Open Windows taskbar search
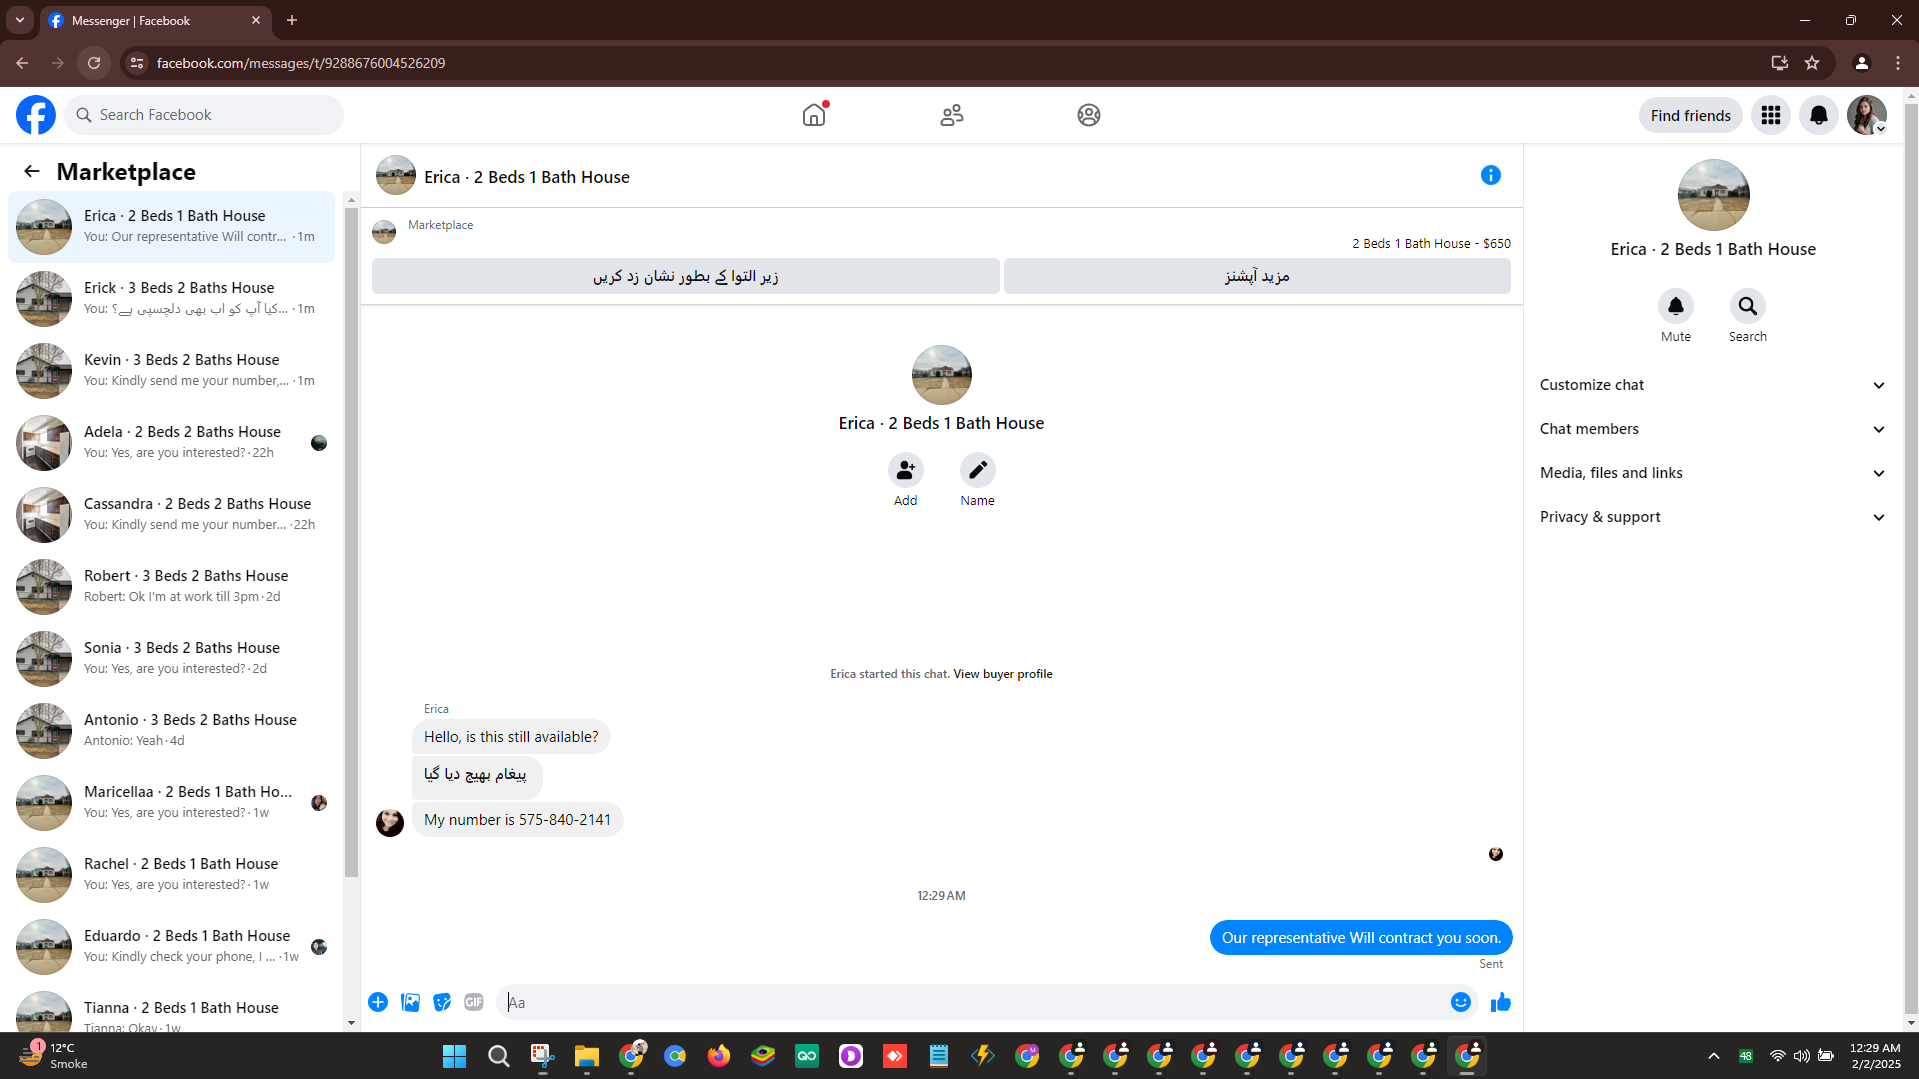 (499, 1056)
